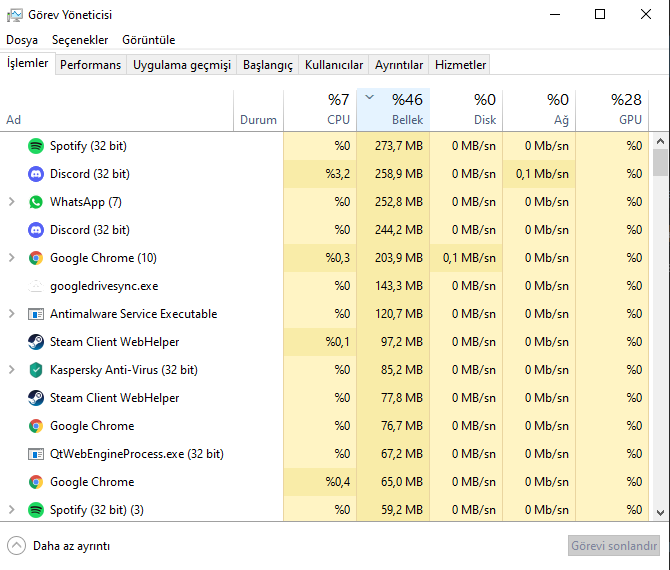Click the first Steam Client WebHelper icon
Image resolution: width=670 pixels, height=570 pixels.
[x=36, y=342]
